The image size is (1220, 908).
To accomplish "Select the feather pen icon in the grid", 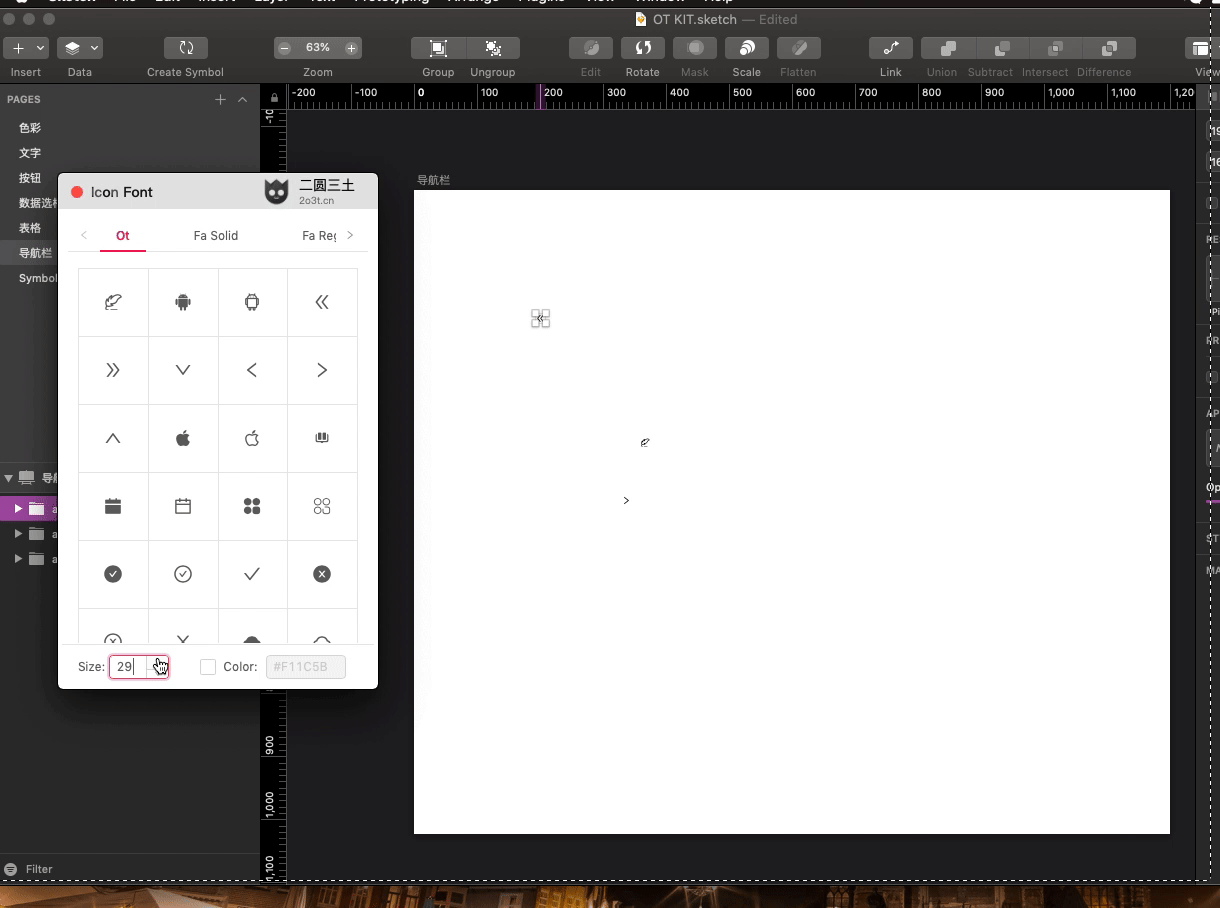I will coord(113,302).
